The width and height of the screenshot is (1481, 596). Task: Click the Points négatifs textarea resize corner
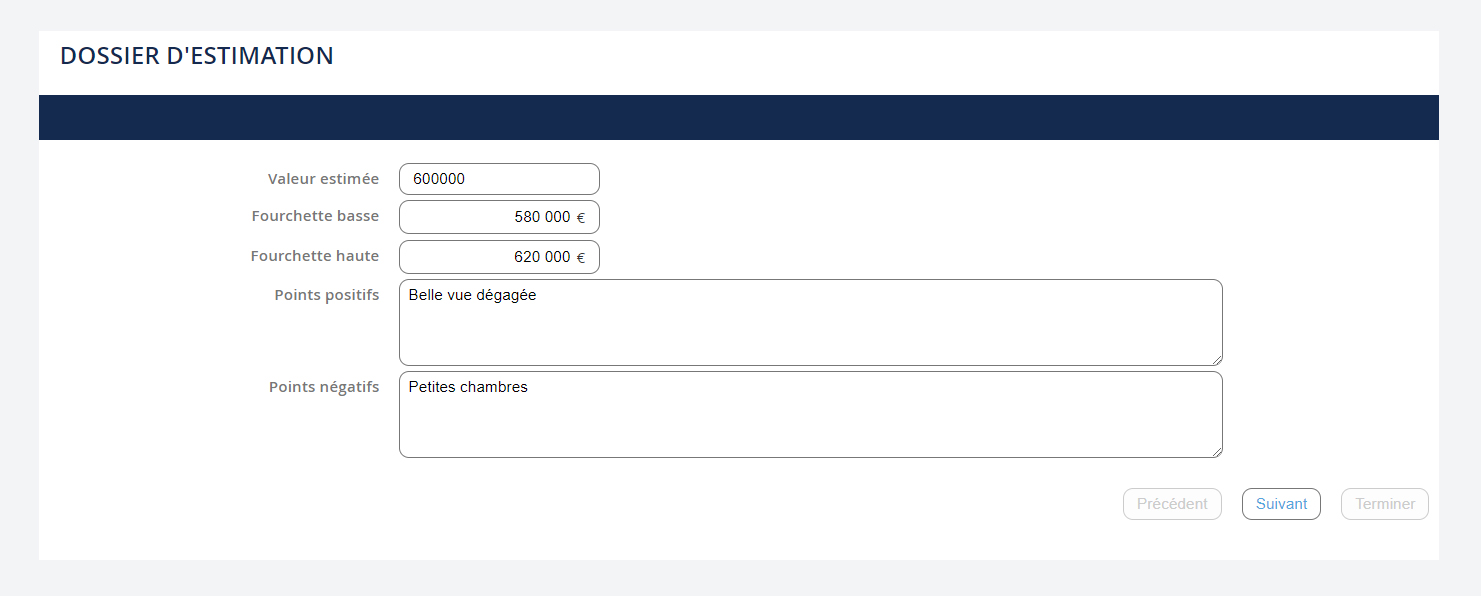(x=1217, y=452)
